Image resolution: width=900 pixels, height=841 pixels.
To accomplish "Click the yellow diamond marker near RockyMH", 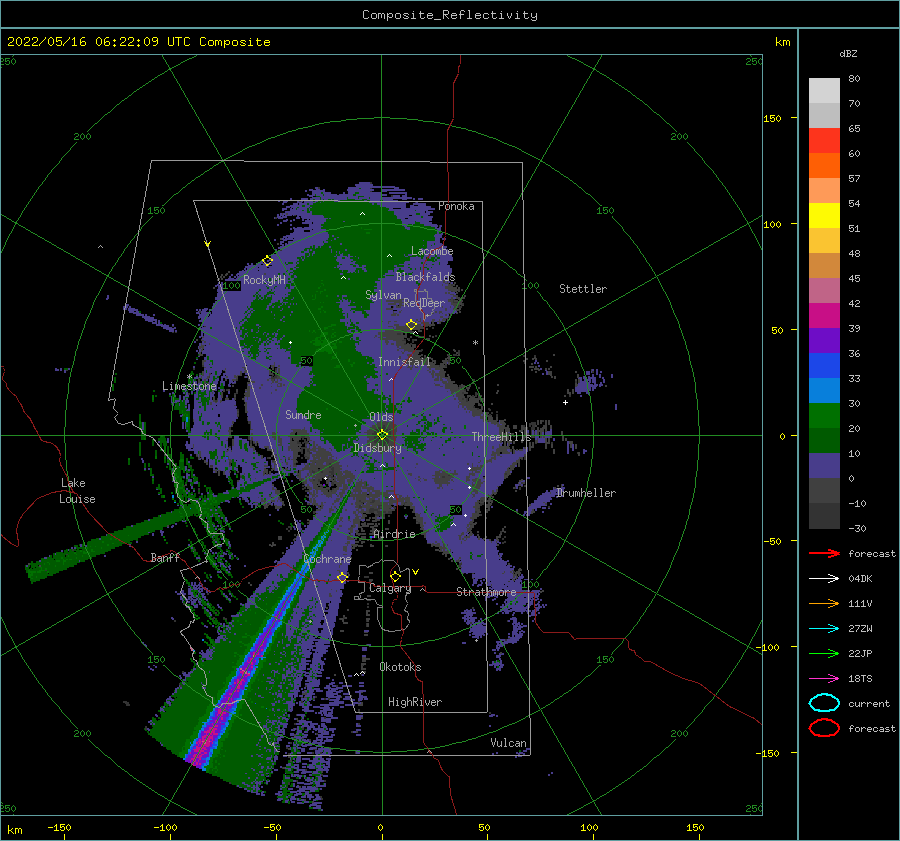I will (x=267, y=261).
